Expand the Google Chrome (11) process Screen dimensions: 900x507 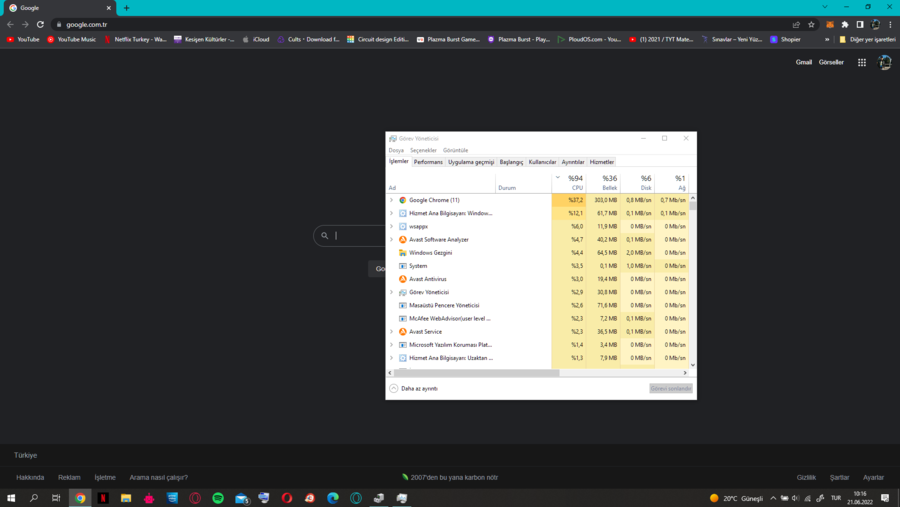(391, 200)
